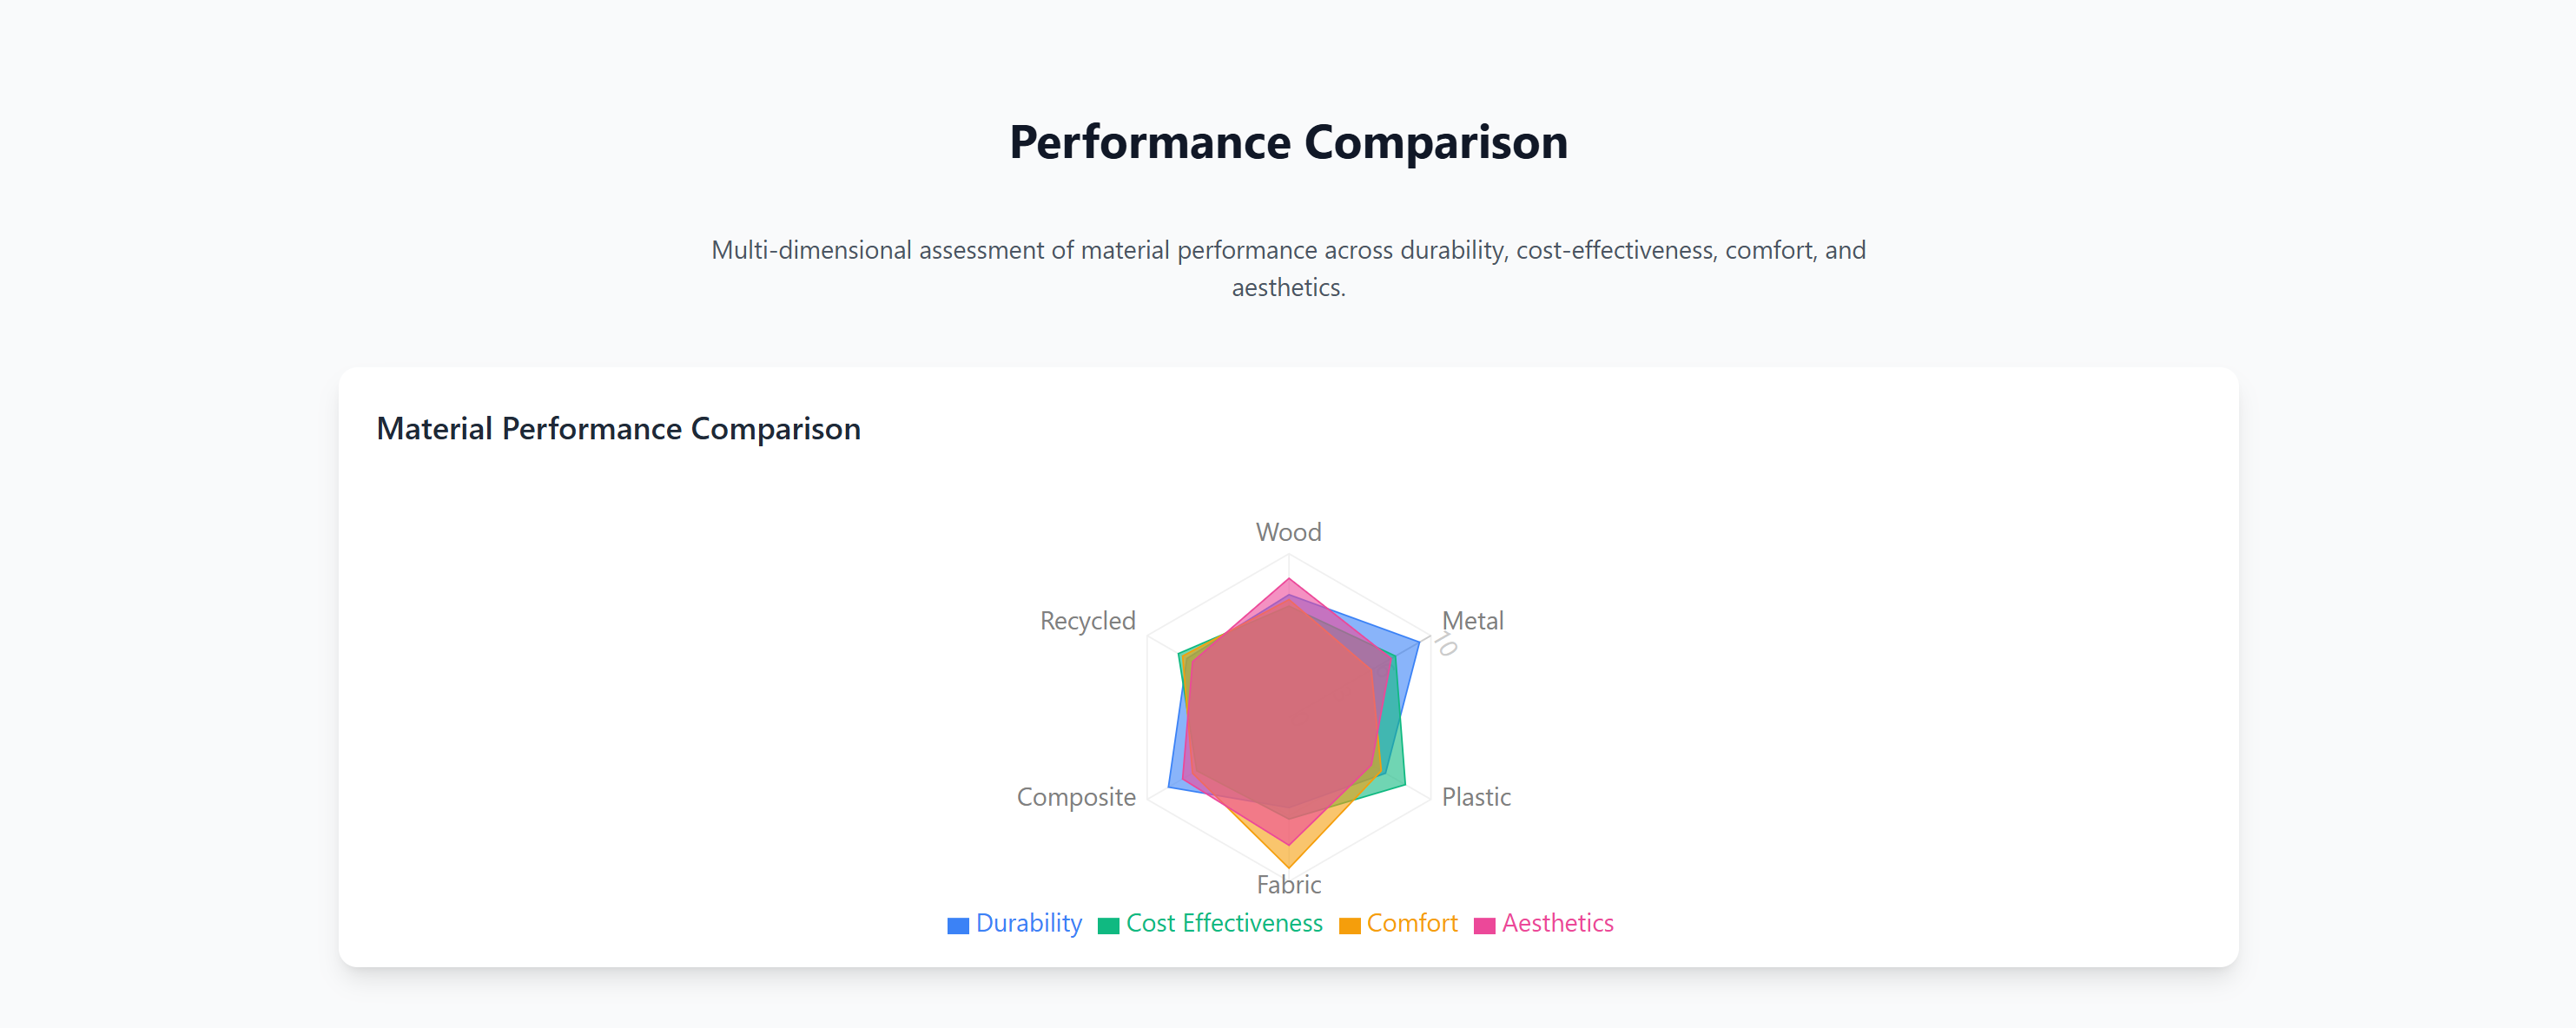2576x1028 pixels.
Task: Click the Metal axis label
Action: click(1472, 621)
